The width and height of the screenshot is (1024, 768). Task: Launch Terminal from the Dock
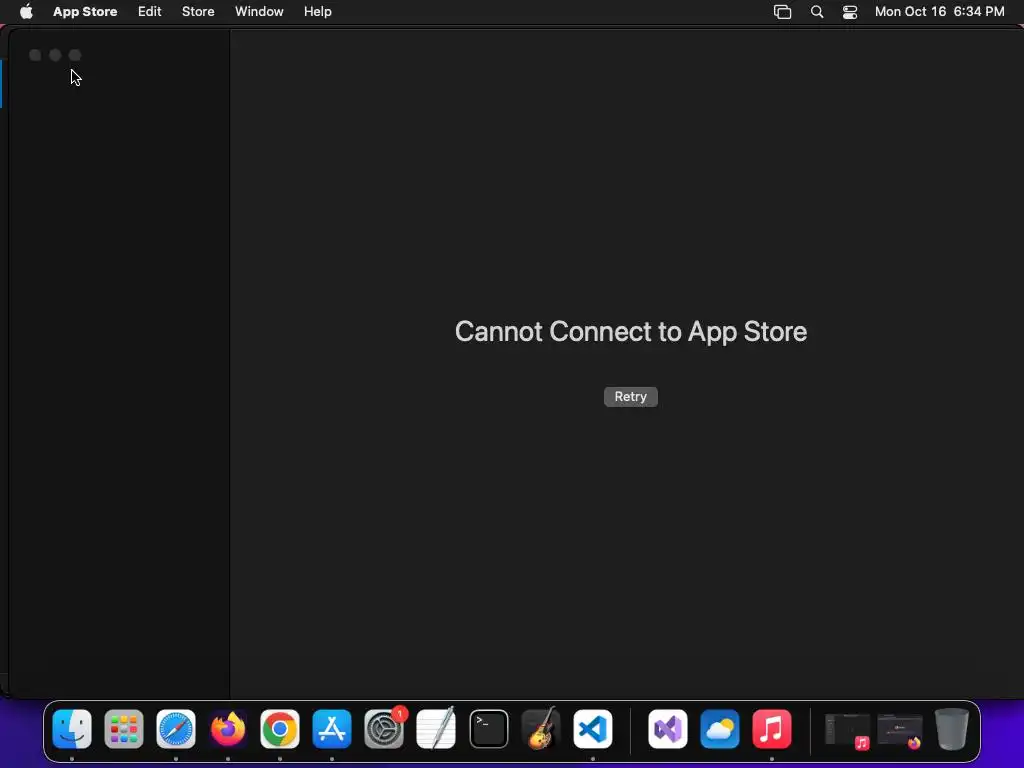[x=488, y=729]
